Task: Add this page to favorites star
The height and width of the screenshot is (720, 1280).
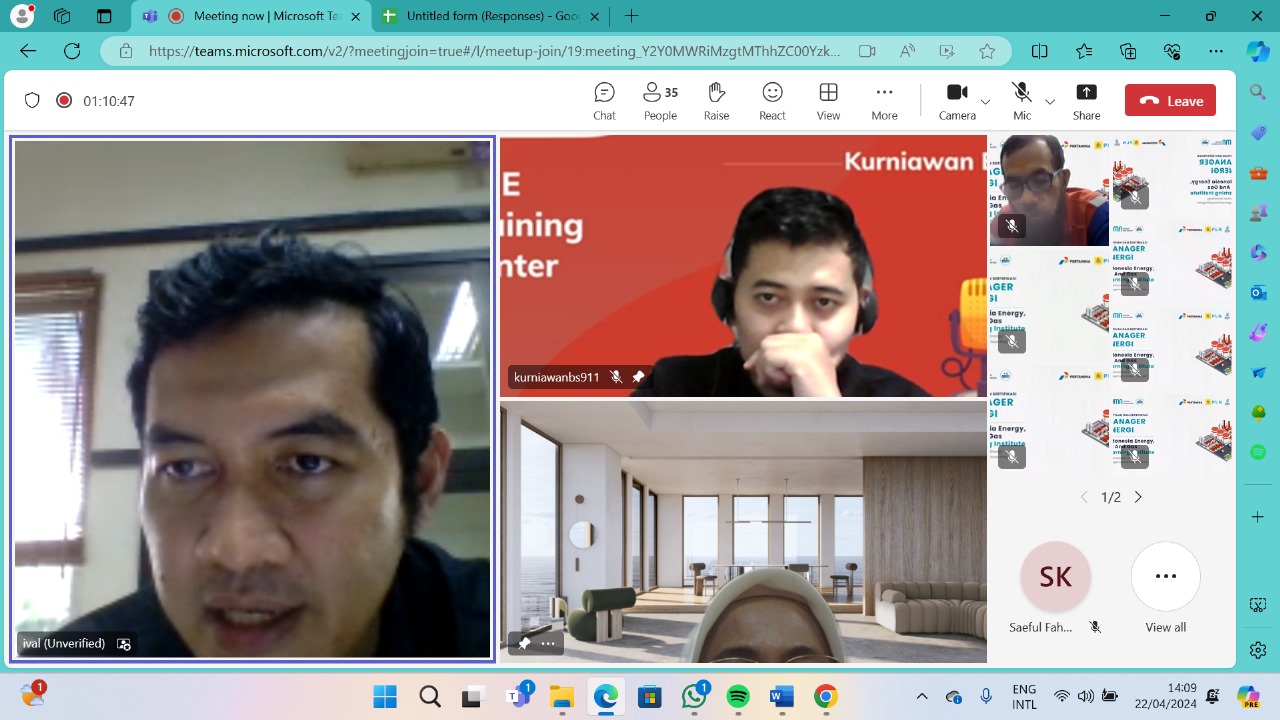Action: tap(987, 51)
